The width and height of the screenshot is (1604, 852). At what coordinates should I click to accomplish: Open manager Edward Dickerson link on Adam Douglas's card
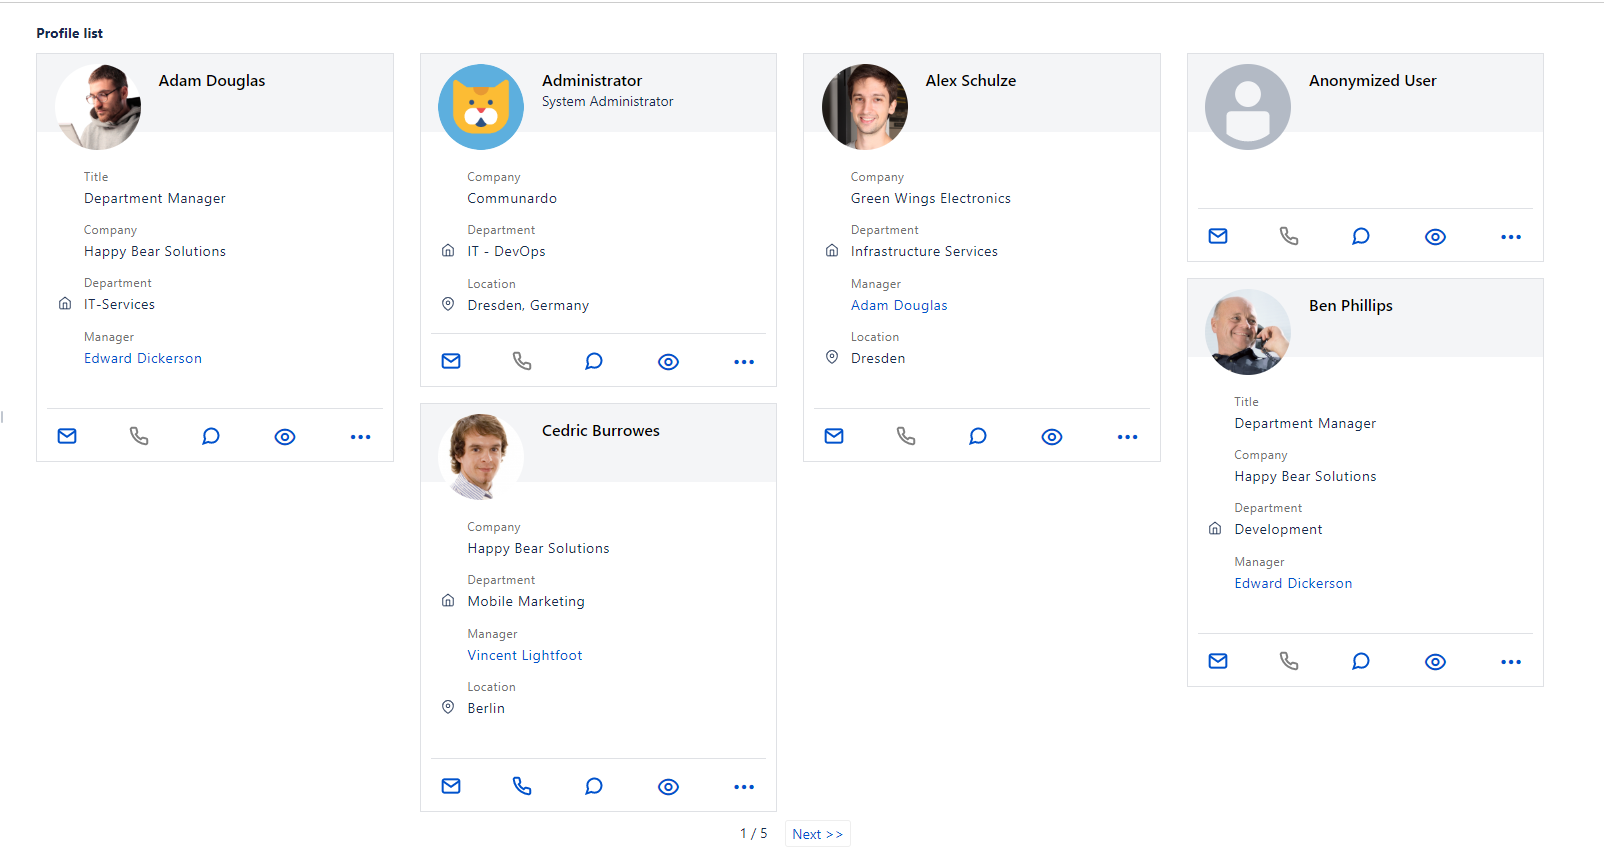(143, 358)
